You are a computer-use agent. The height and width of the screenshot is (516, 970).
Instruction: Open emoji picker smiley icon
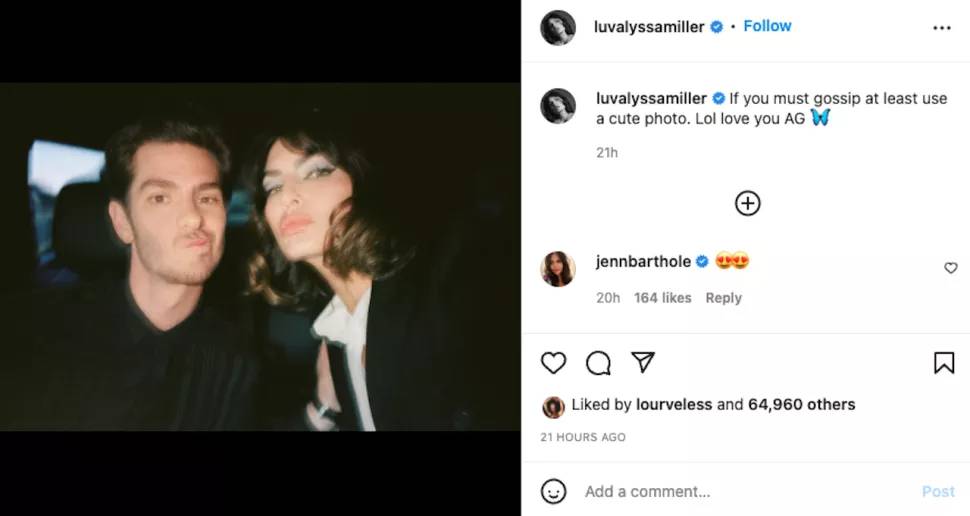[553, 491]
